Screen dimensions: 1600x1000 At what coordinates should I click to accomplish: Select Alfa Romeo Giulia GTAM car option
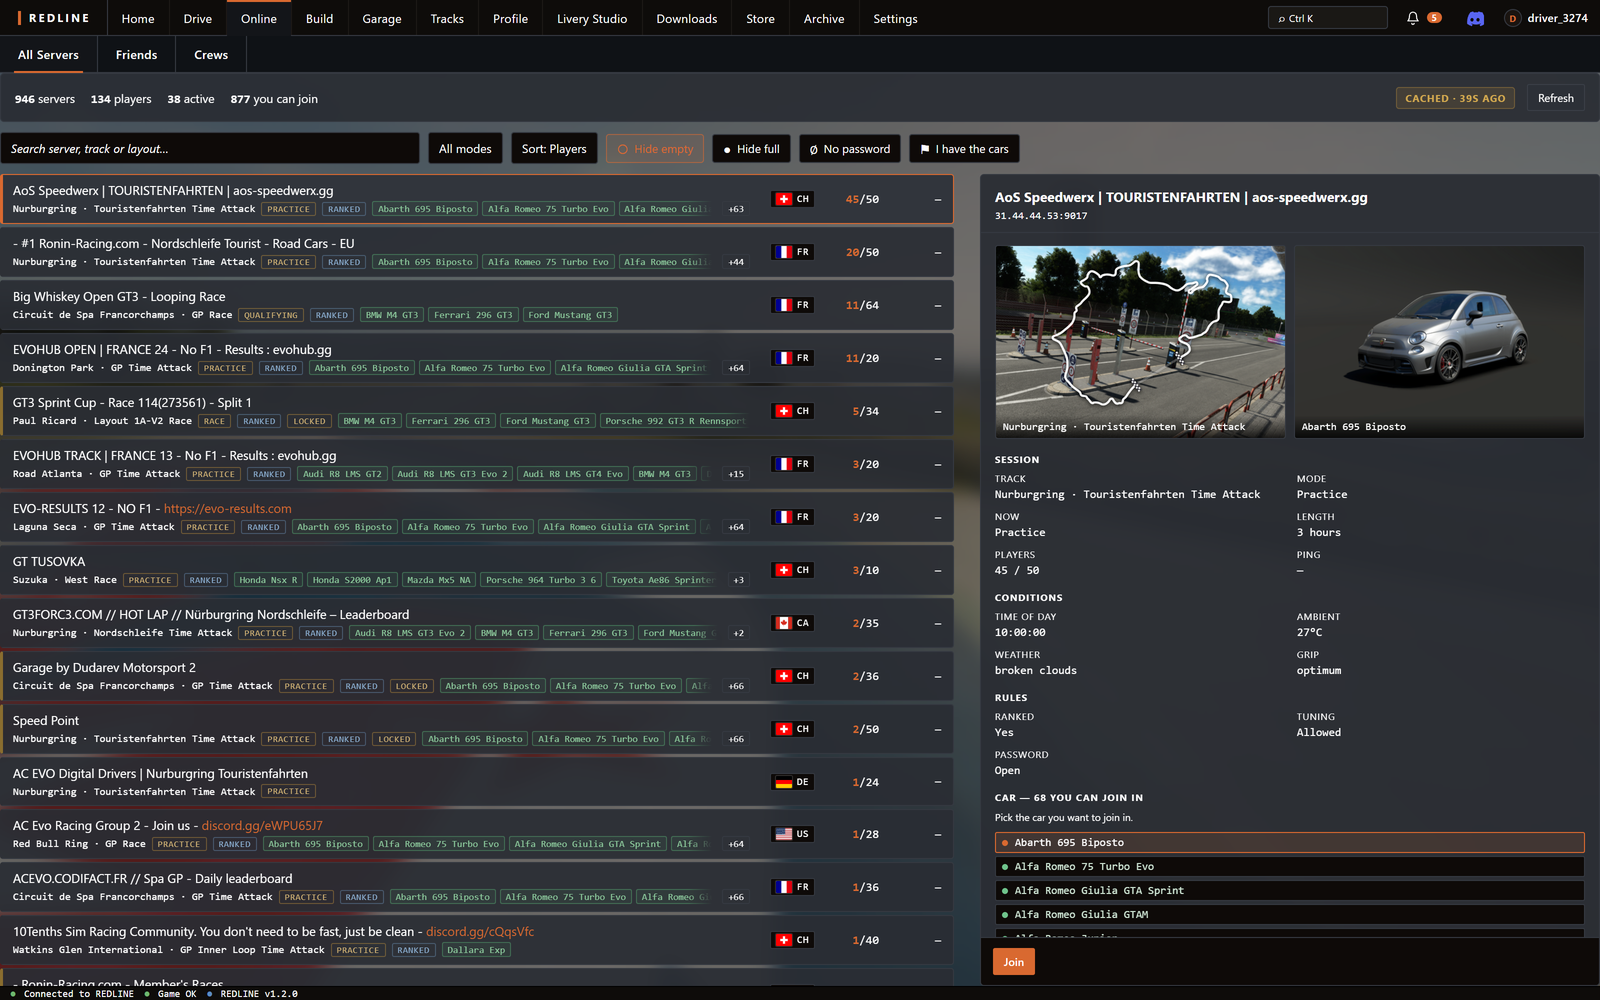pos(1289,915)
